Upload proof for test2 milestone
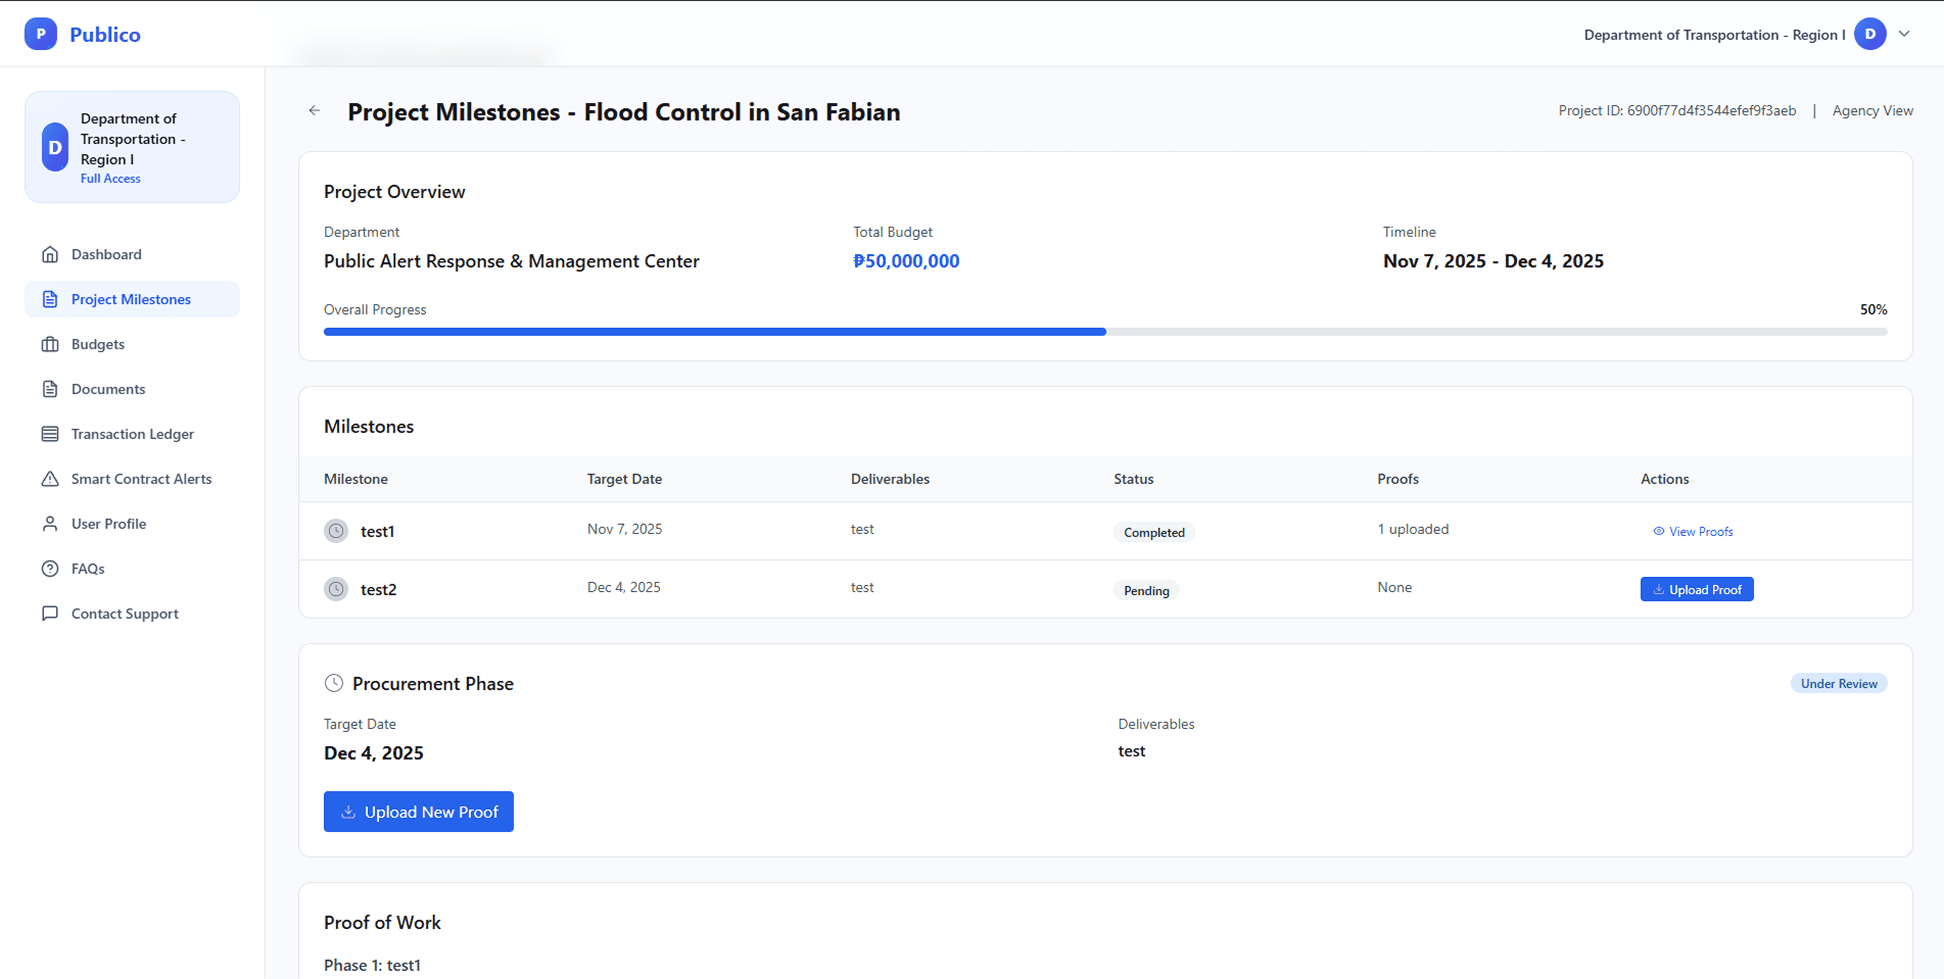Screen dimensions: 1944x979 [x=1697, y=589]
